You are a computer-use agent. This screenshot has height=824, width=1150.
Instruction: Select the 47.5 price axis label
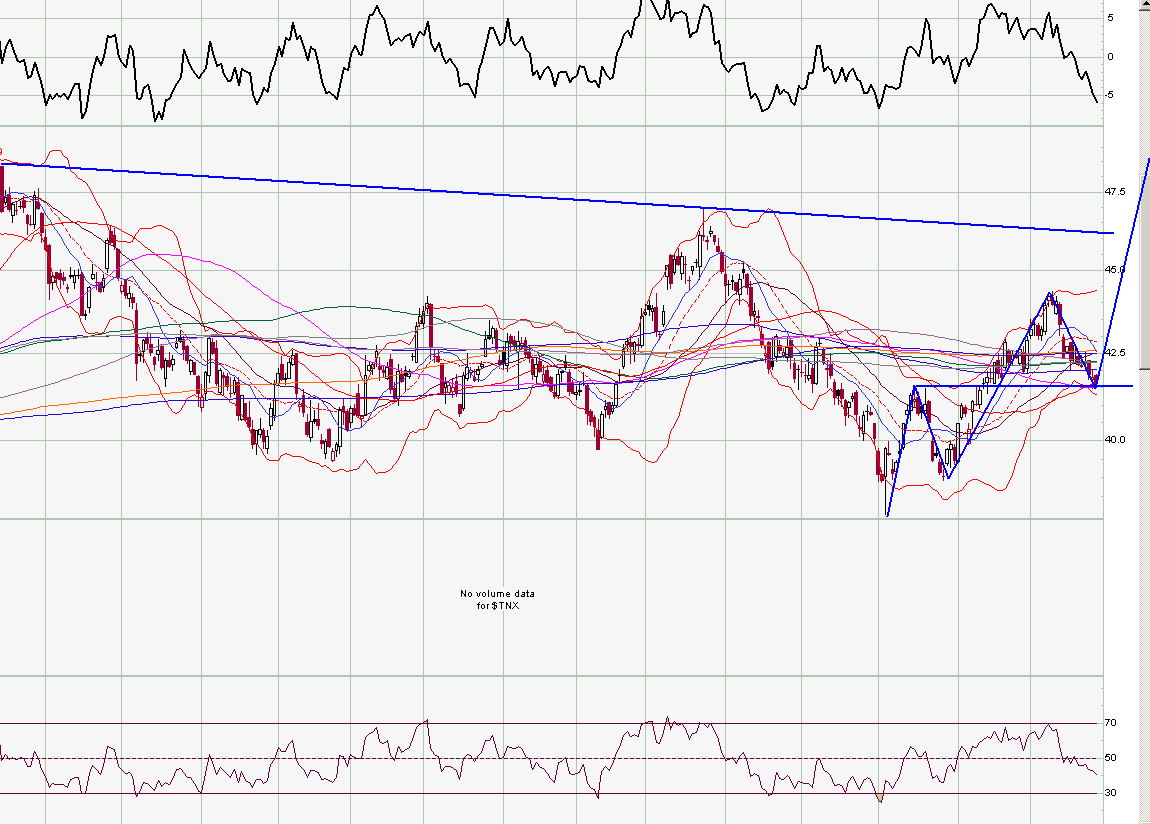tap(1115, 191)
